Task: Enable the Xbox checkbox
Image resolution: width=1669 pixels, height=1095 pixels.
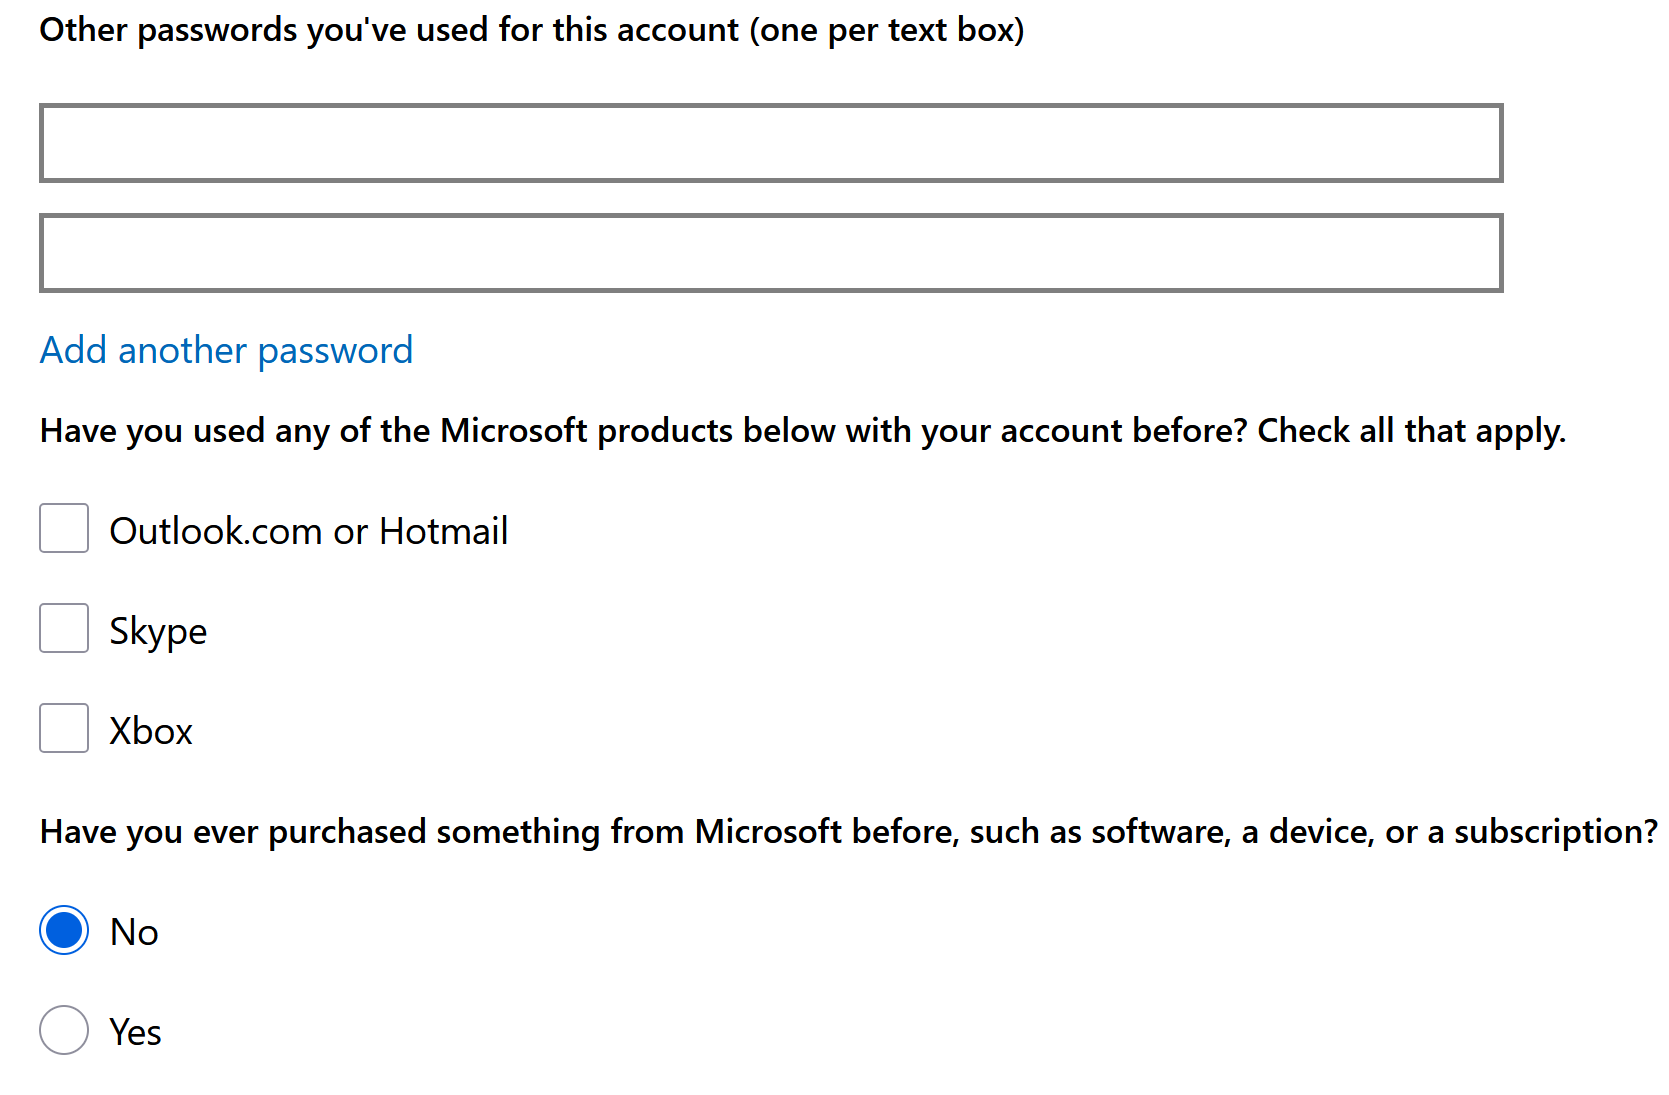Action: tap(64, 729)
